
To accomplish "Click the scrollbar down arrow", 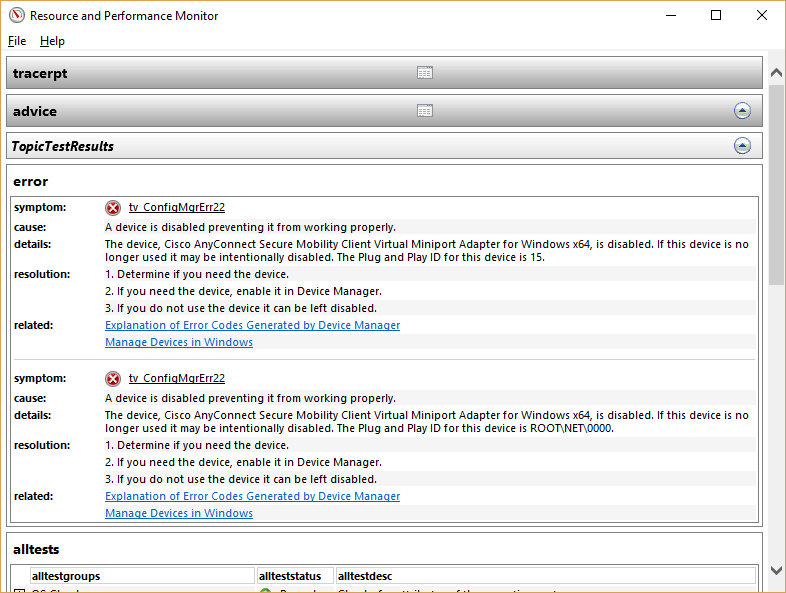I will pos(776,570).
